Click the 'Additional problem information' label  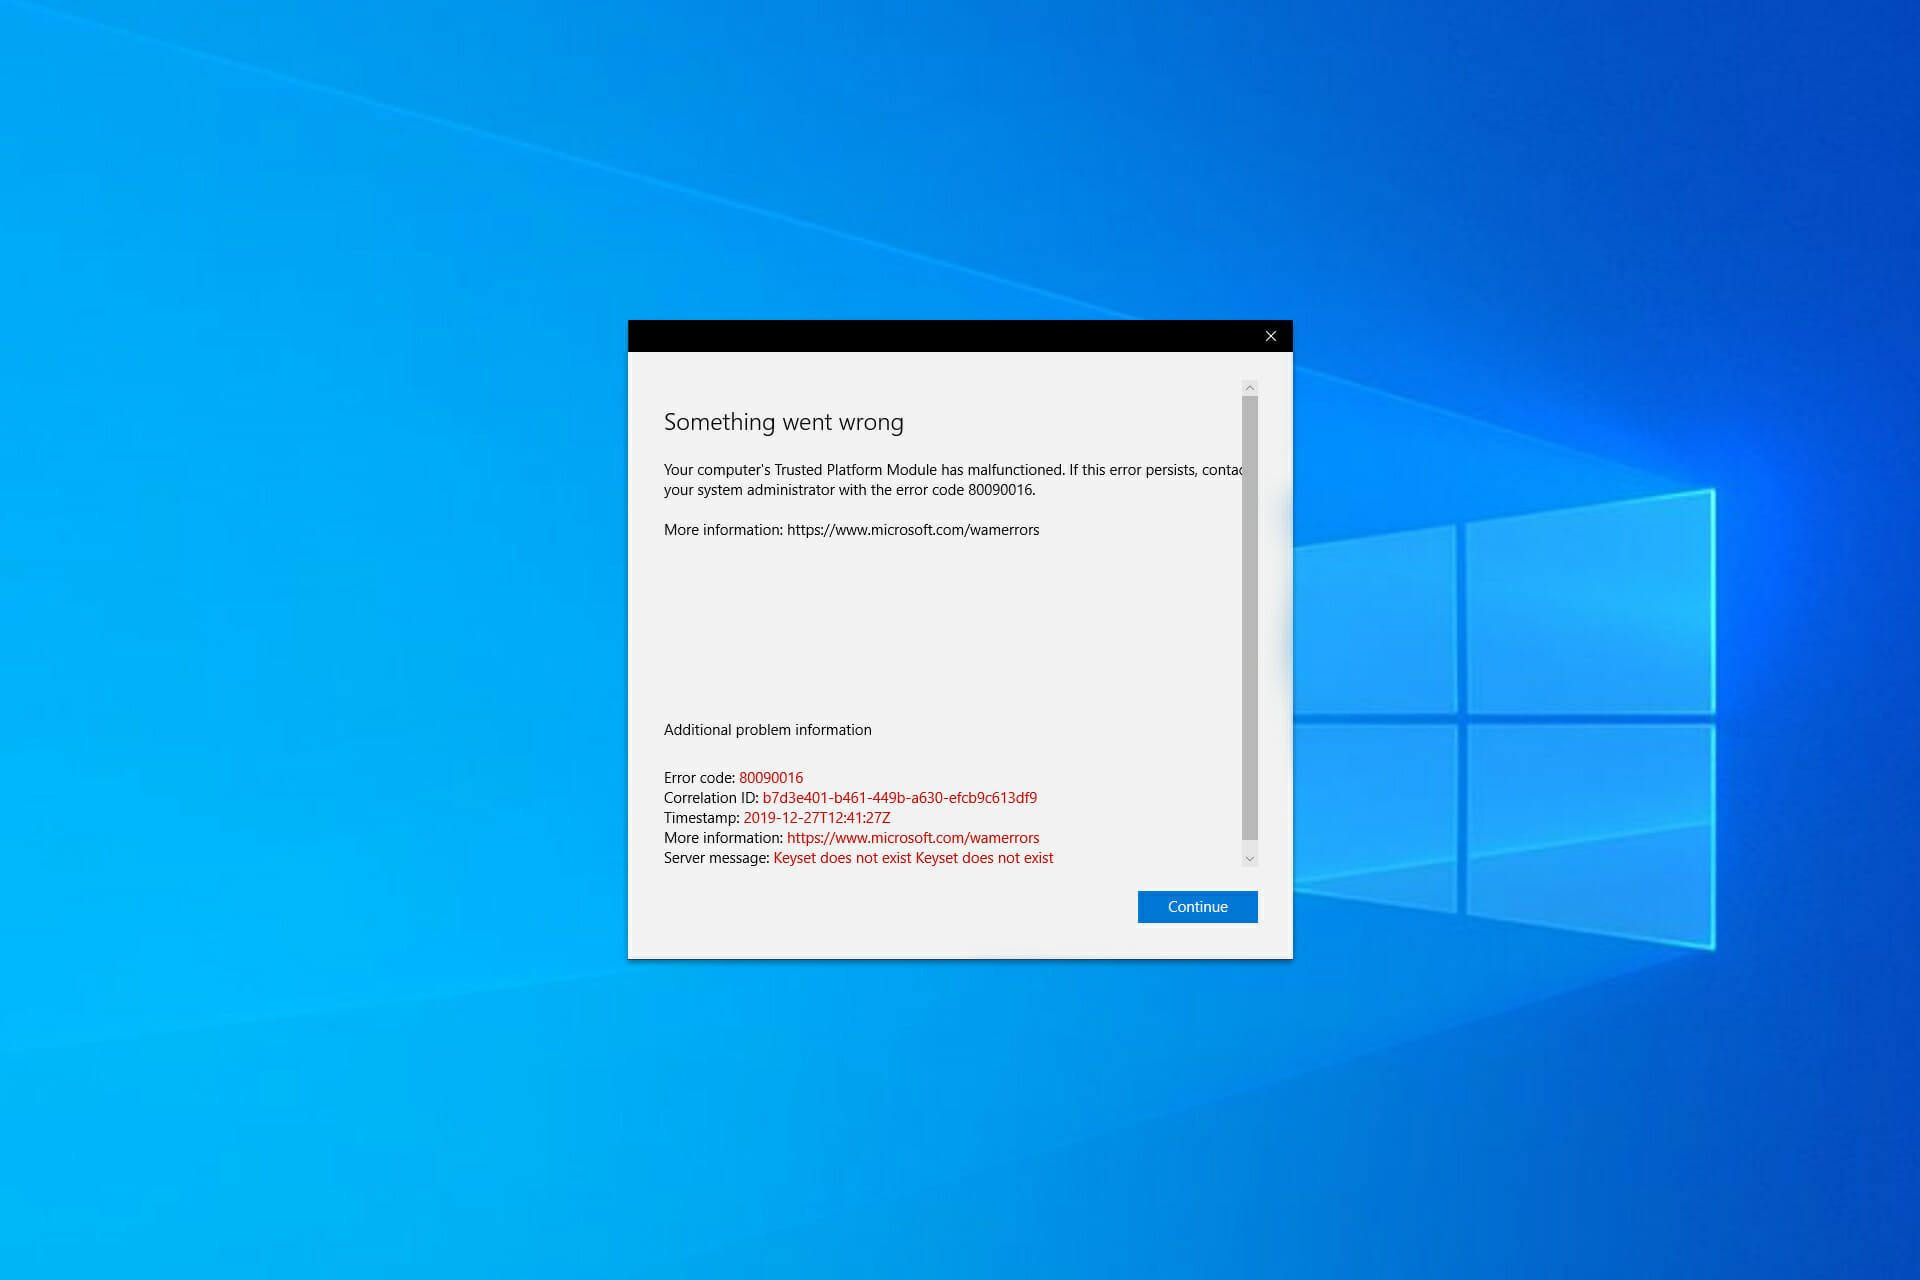coord(767,730)
